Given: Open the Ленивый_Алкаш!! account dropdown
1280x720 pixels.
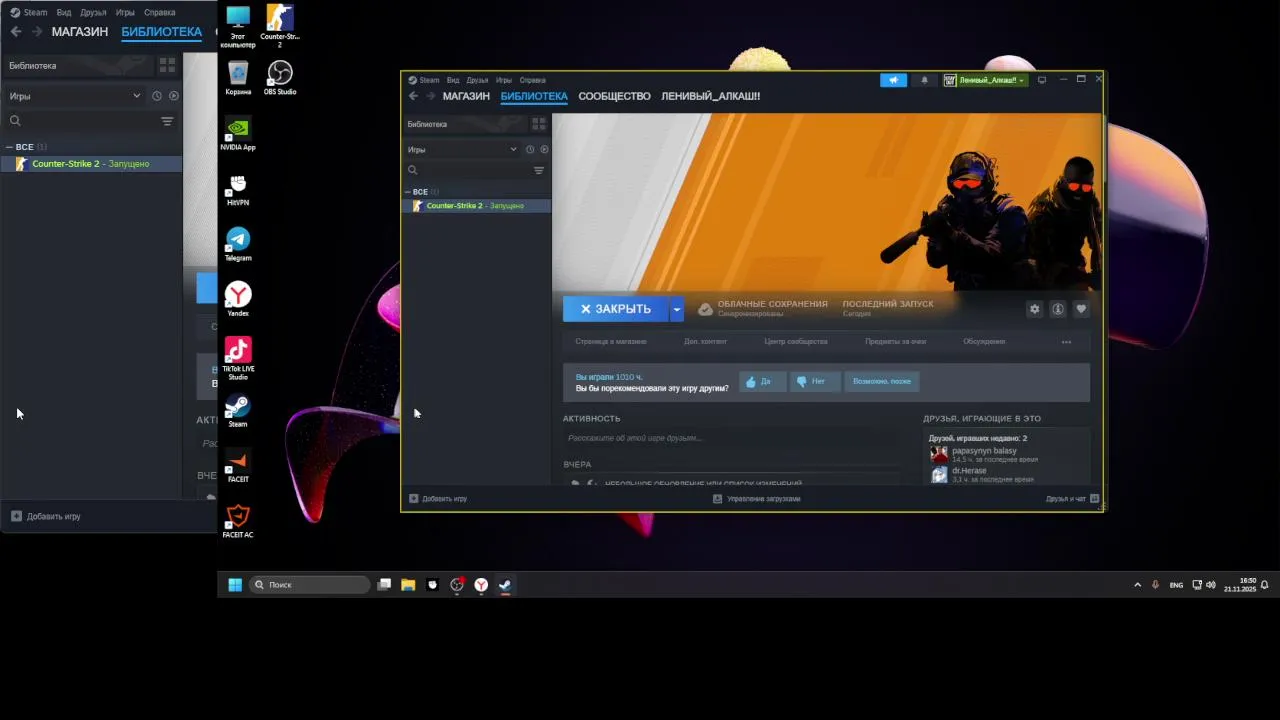Looking at the screenshot, I should click(x=985, y=80).
